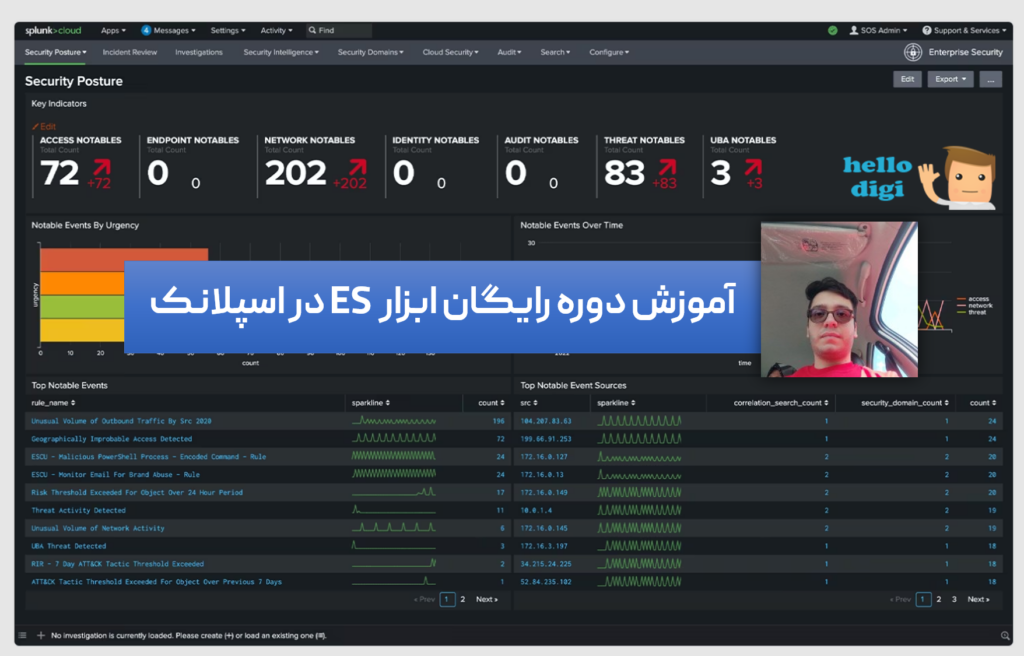Image resolution: width=1024 pixels, height=656 pixels.
Task: Go to Incident Review
Action: (129, 52)
